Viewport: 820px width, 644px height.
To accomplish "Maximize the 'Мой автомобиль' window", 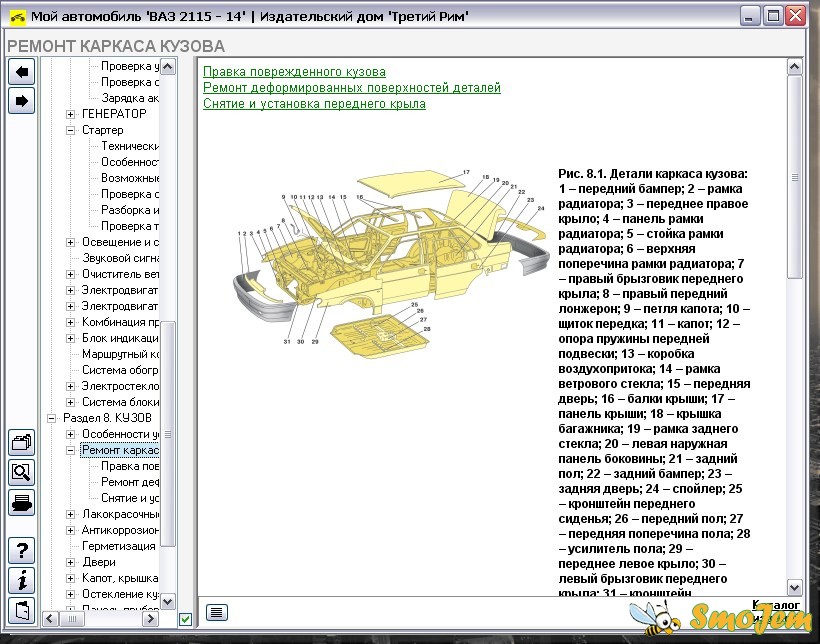I will coord(772,16).
